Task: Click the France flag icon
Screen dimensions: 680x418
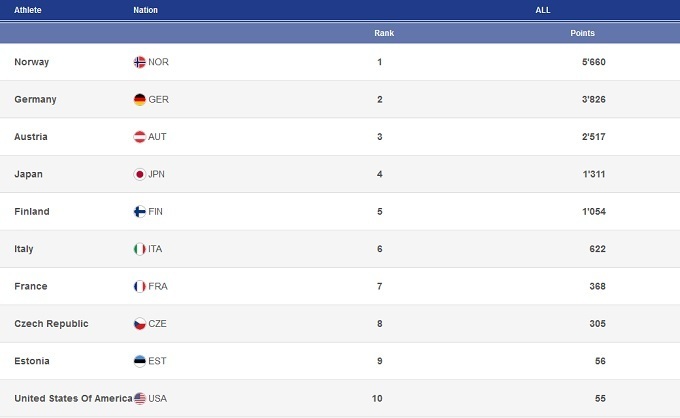Action: point(139,287)
